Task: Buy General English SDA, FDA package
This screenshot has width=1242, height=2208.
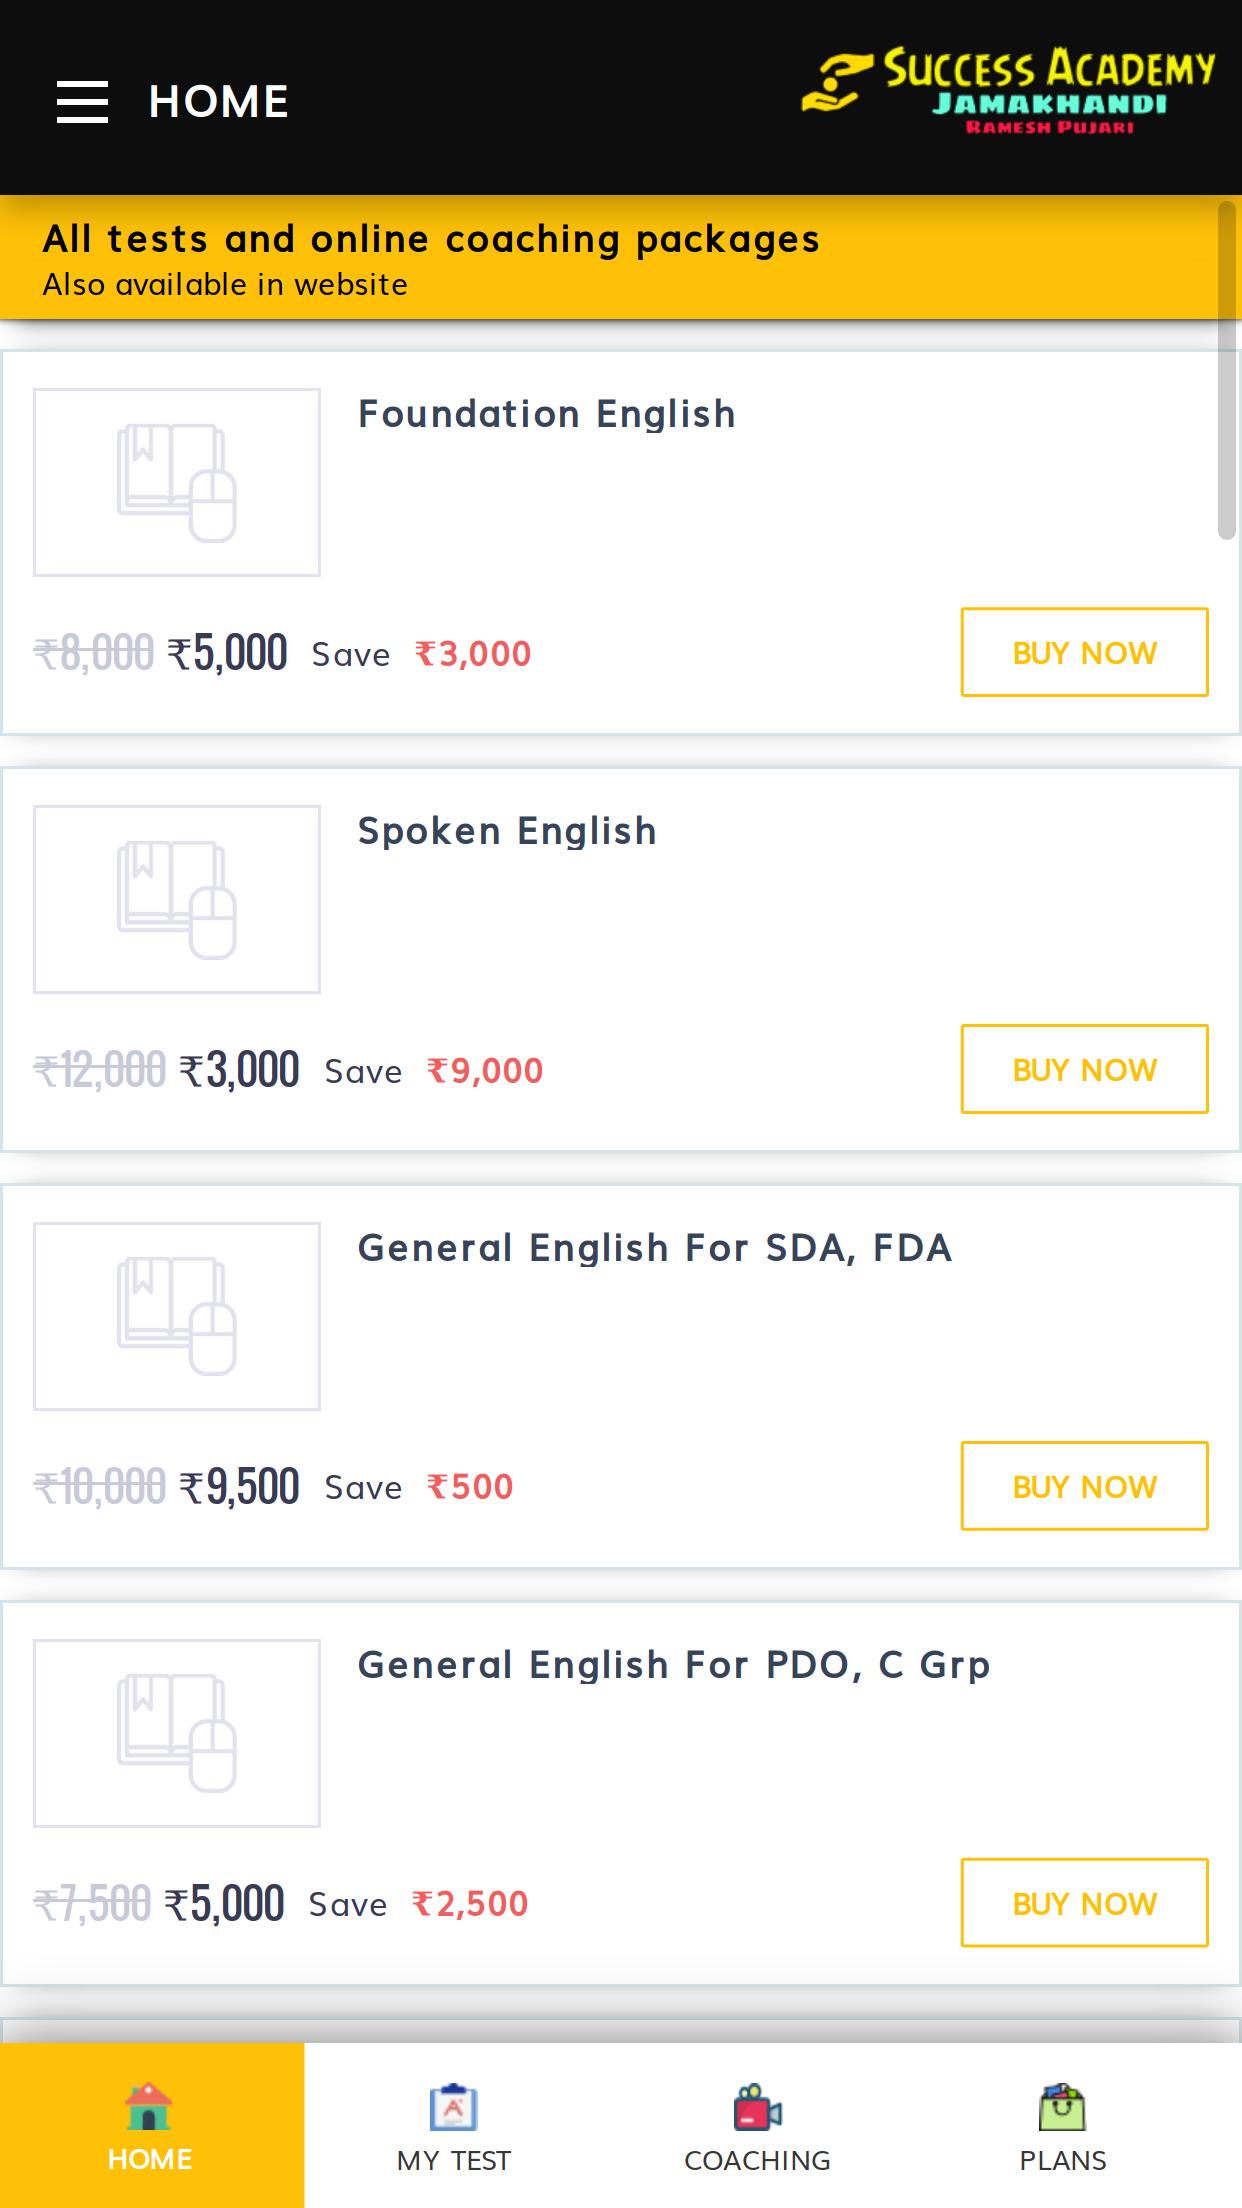Action: coord(1084,1486)
